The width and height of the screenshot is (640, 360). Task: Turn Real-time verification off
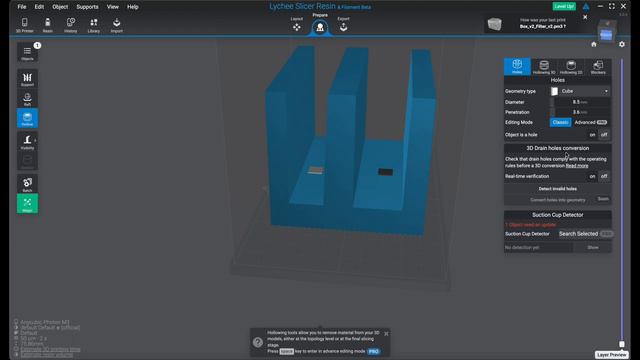click(604, 176)
